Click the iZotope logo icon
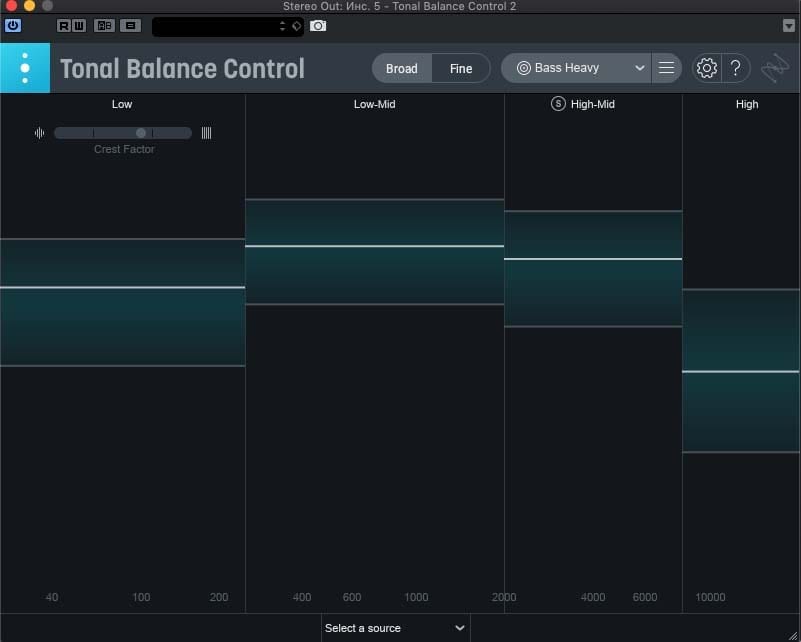801x642 pixels. [x=775, y=68]
